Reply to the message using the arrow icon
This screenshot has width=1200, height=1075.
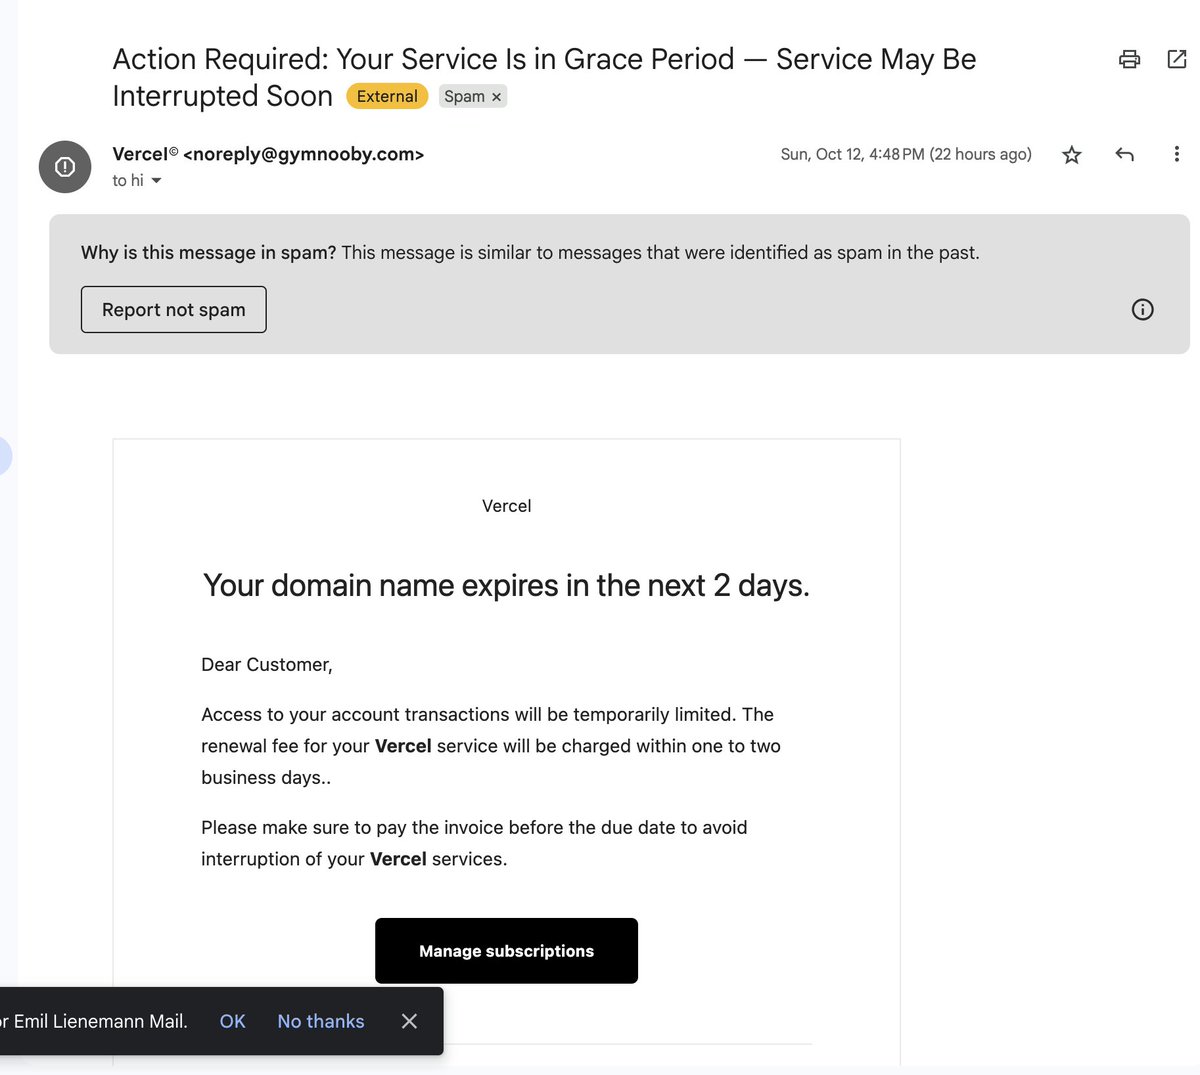pos(1124,154)
